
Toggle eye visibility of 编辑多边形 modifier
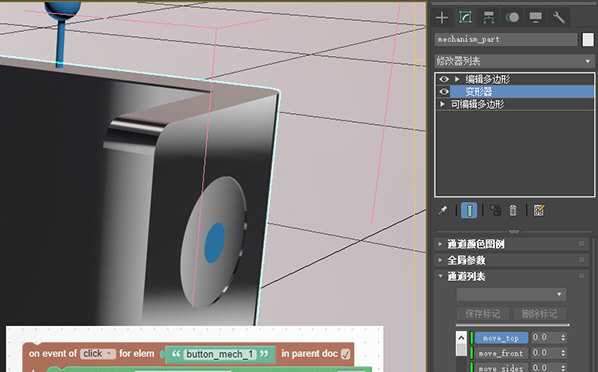[444, 79]
